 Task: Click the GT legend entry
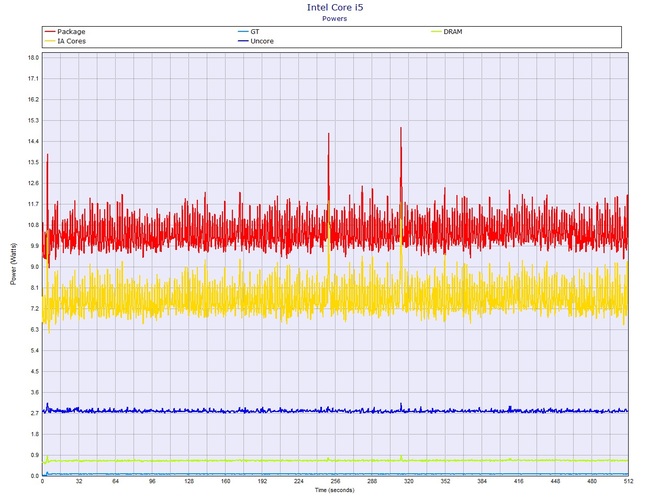[x=249, y=32]
